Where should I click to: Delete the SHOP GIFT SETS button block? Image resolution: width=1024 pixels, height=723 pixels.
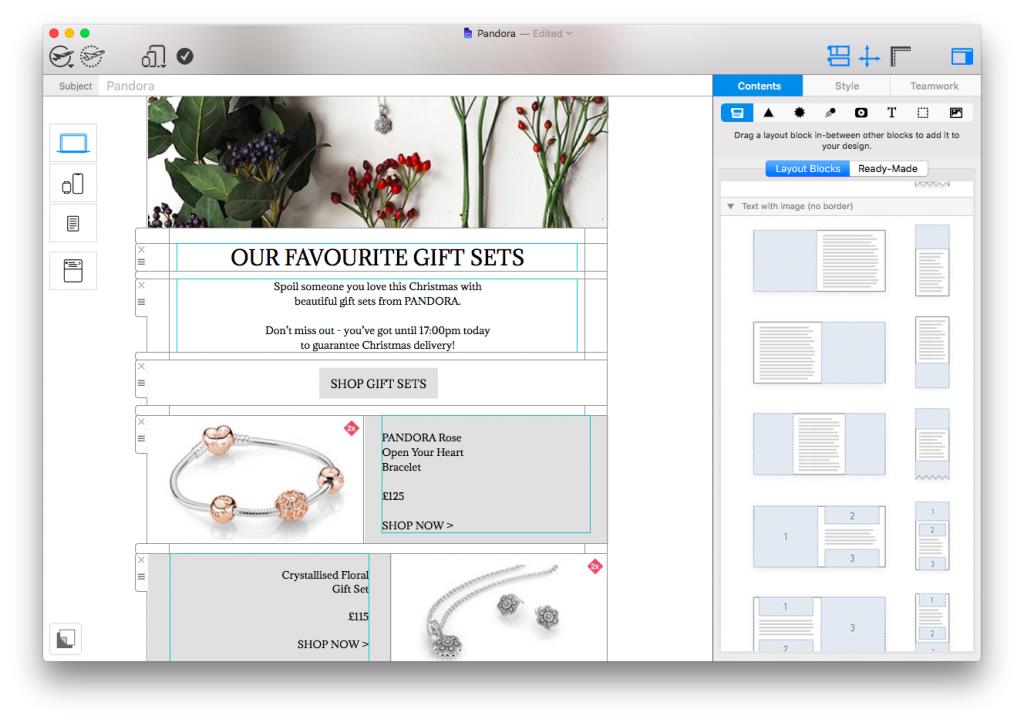coord(141,366)
